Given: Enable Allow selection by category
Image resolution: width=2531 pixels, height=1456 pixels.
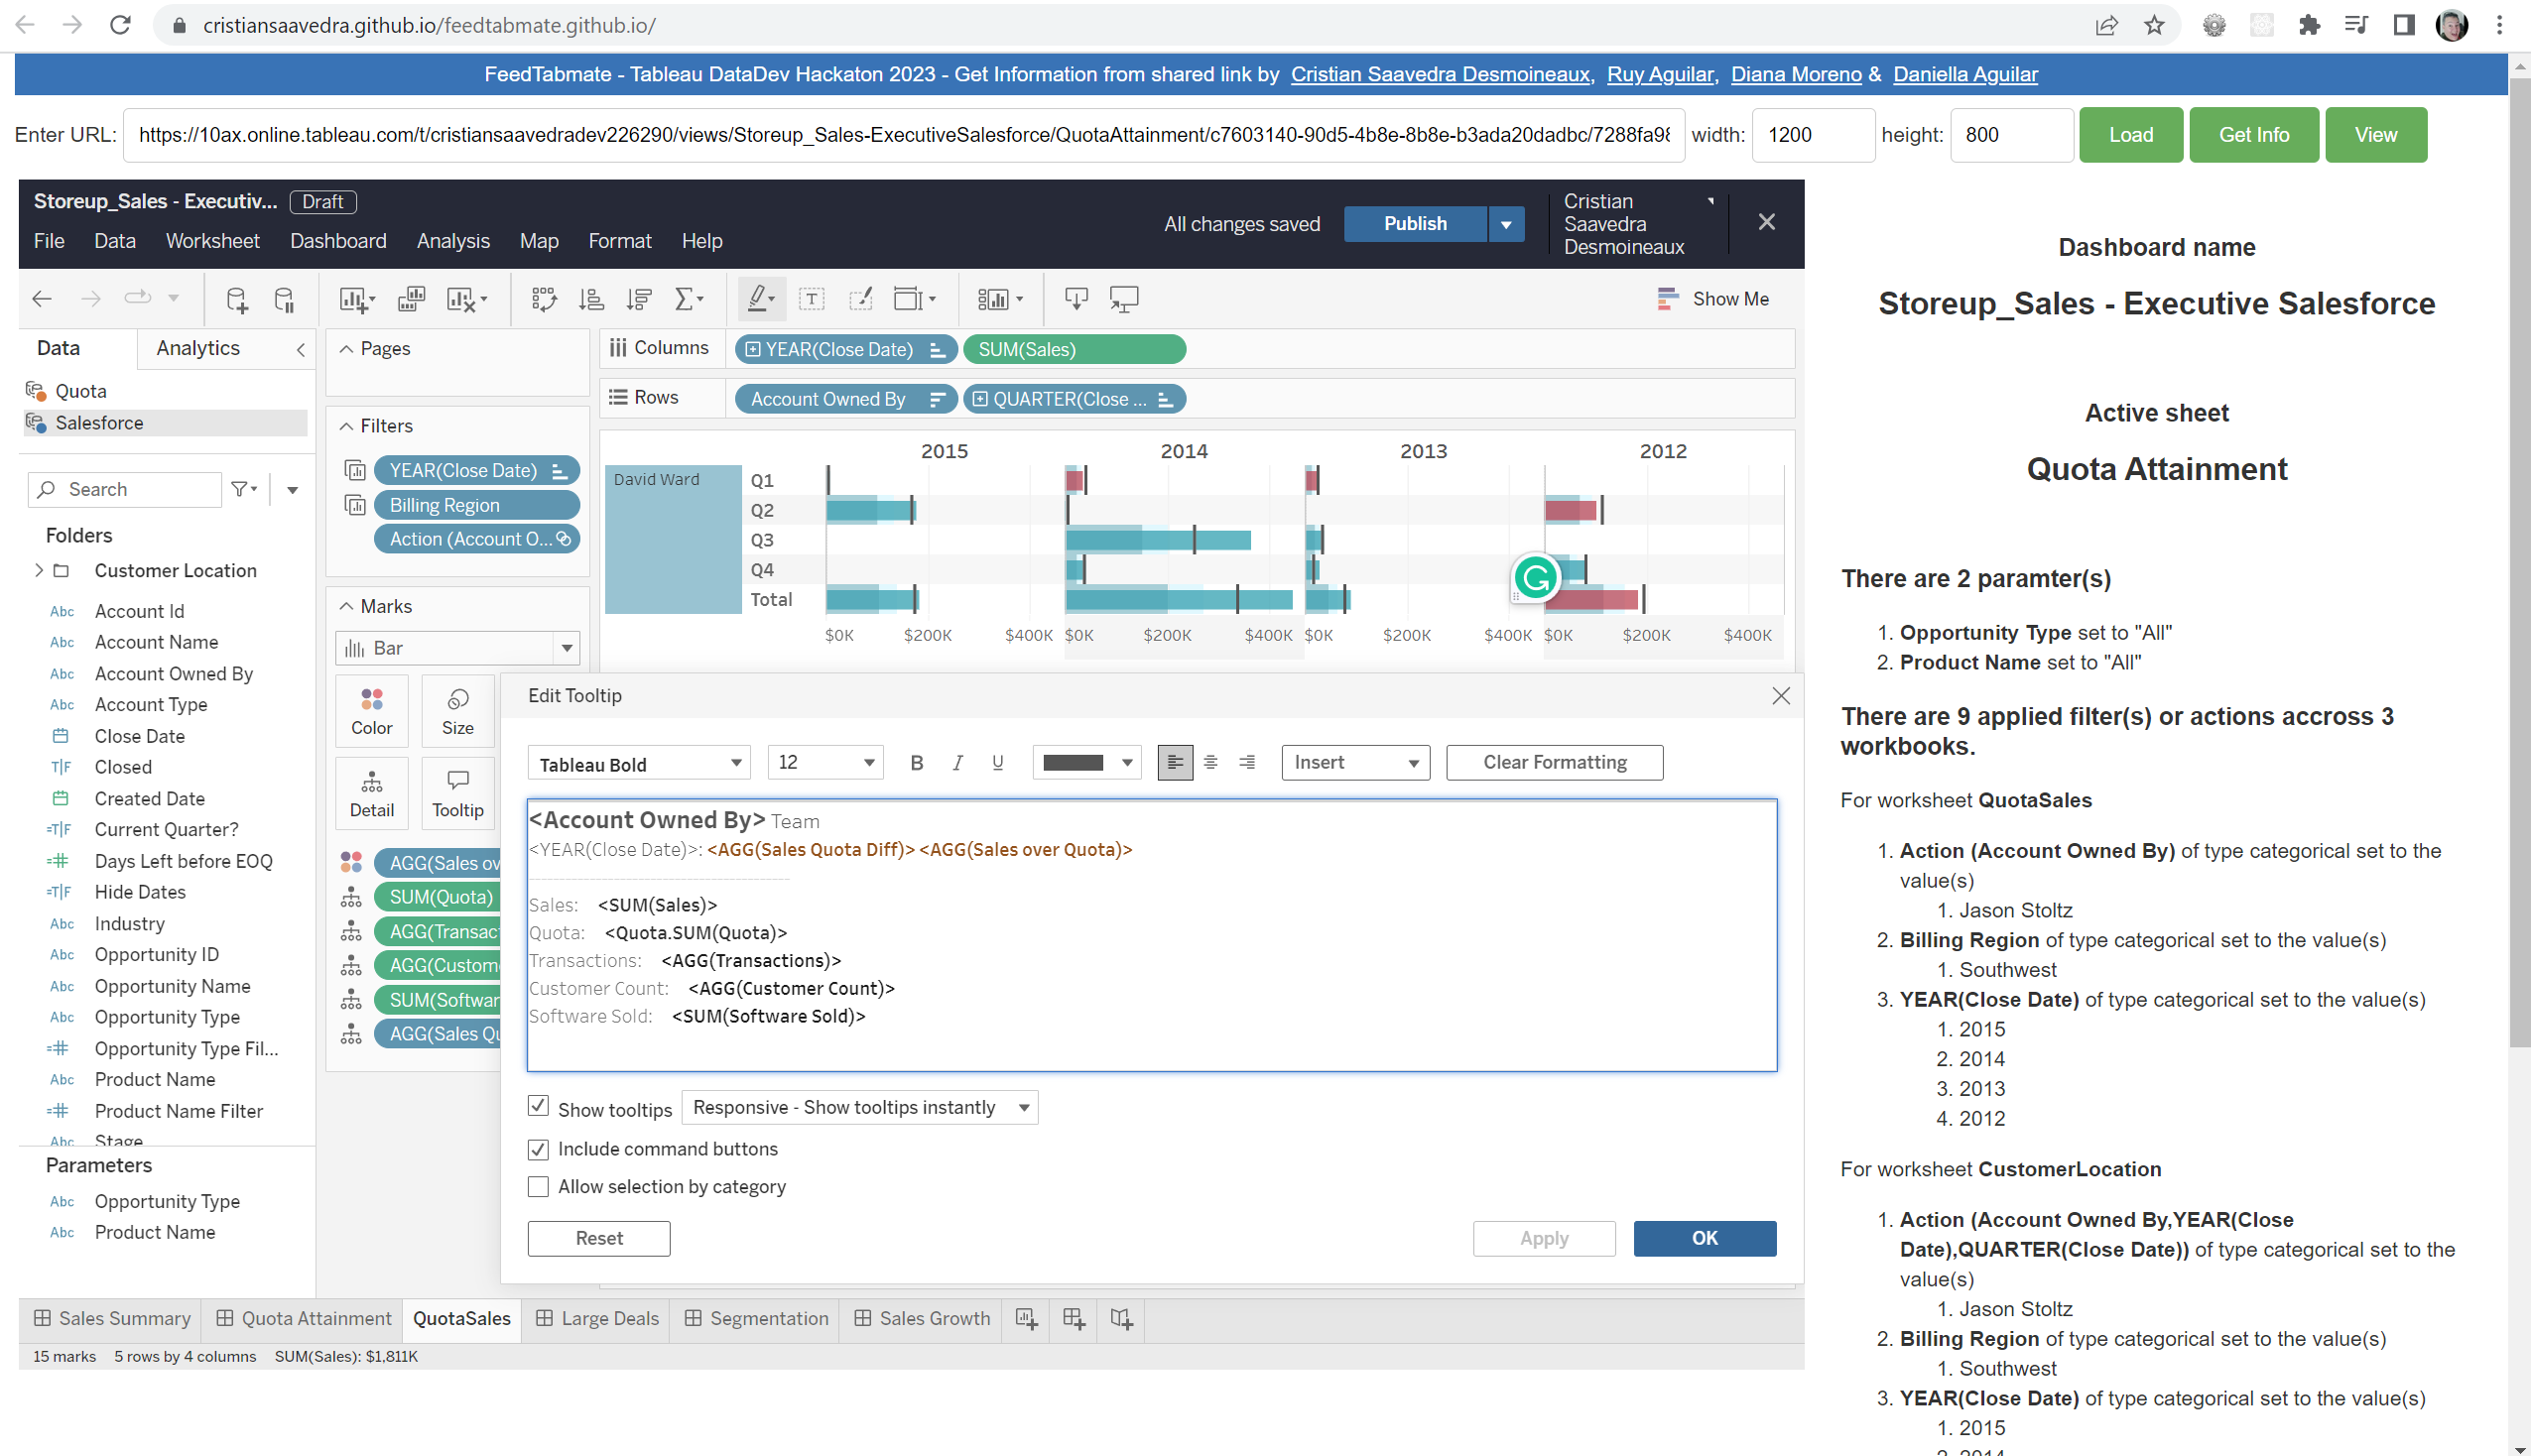Looking at the screenshot, I should pos(538,1187).
